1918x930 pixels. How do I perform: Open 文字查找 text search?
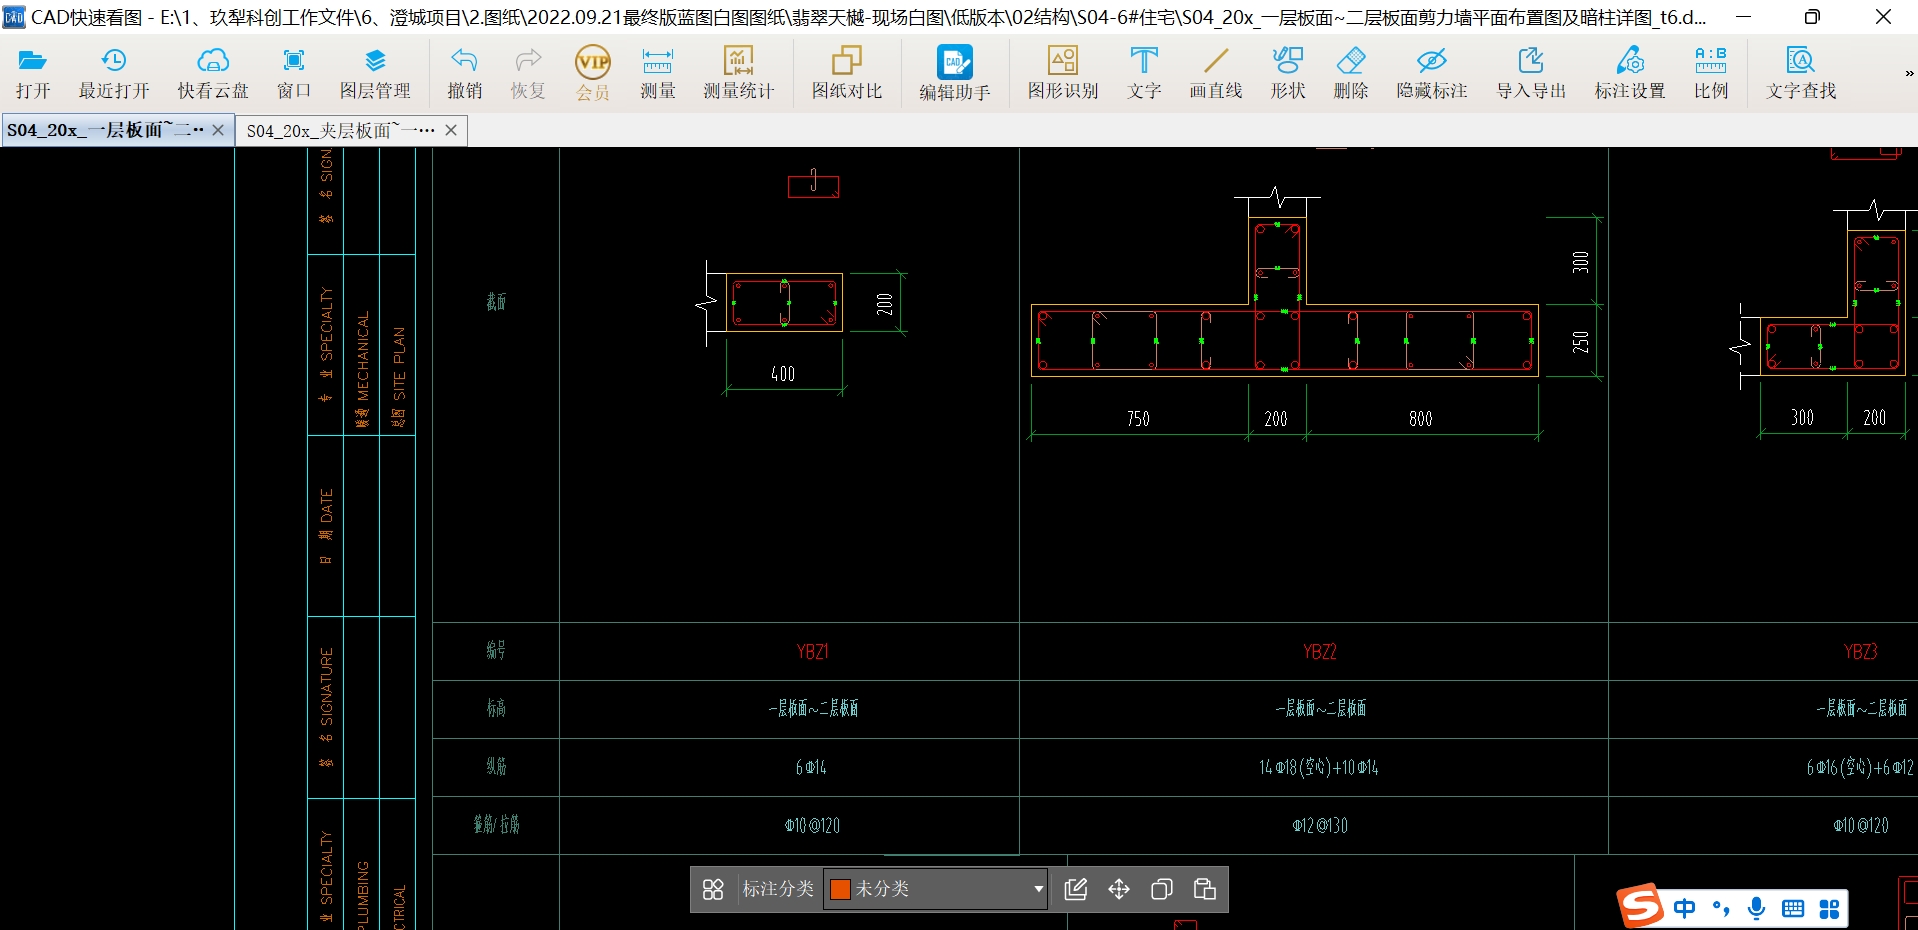coord(1801,74)
